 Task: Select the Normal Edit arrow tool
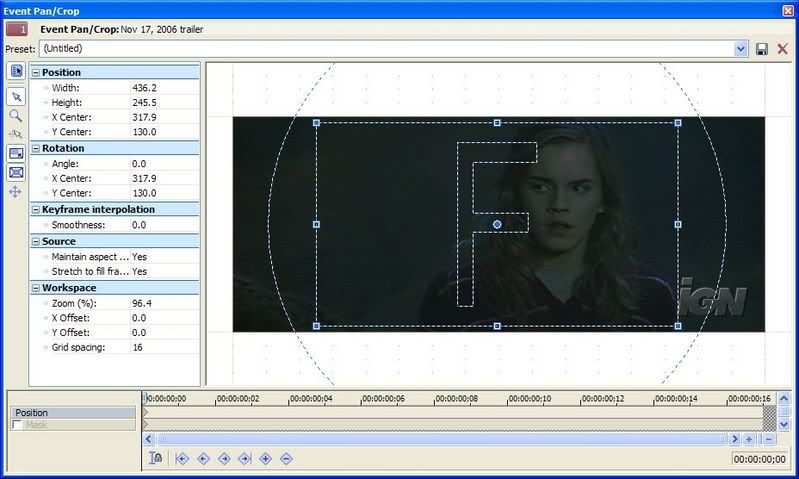pos(16,96)
